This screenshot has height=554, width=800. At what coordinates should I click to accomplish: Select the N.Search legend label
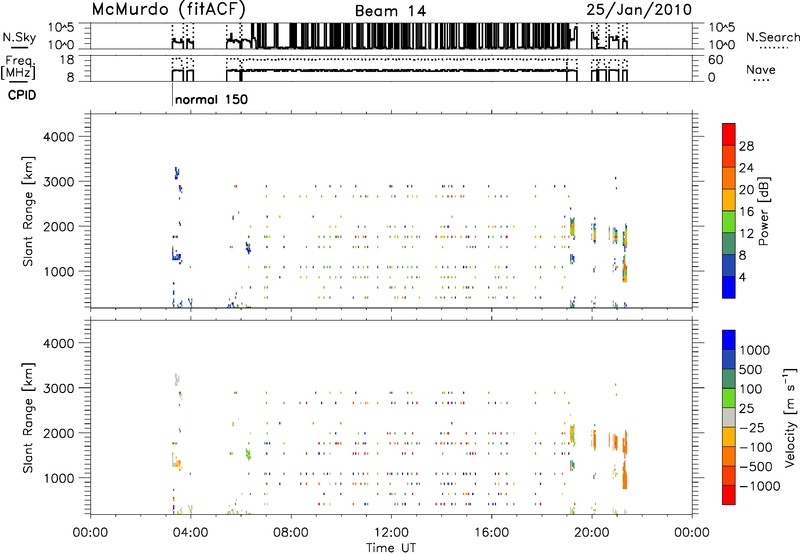[772, 37]
